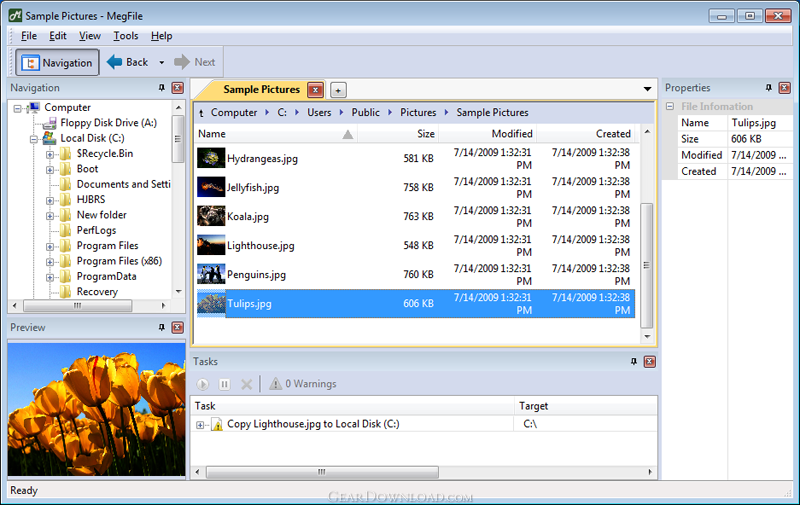Expand breadcrumb arrow after Pictures
The width and height of the screenshot is (800, 505).
(x=446, y=112)
